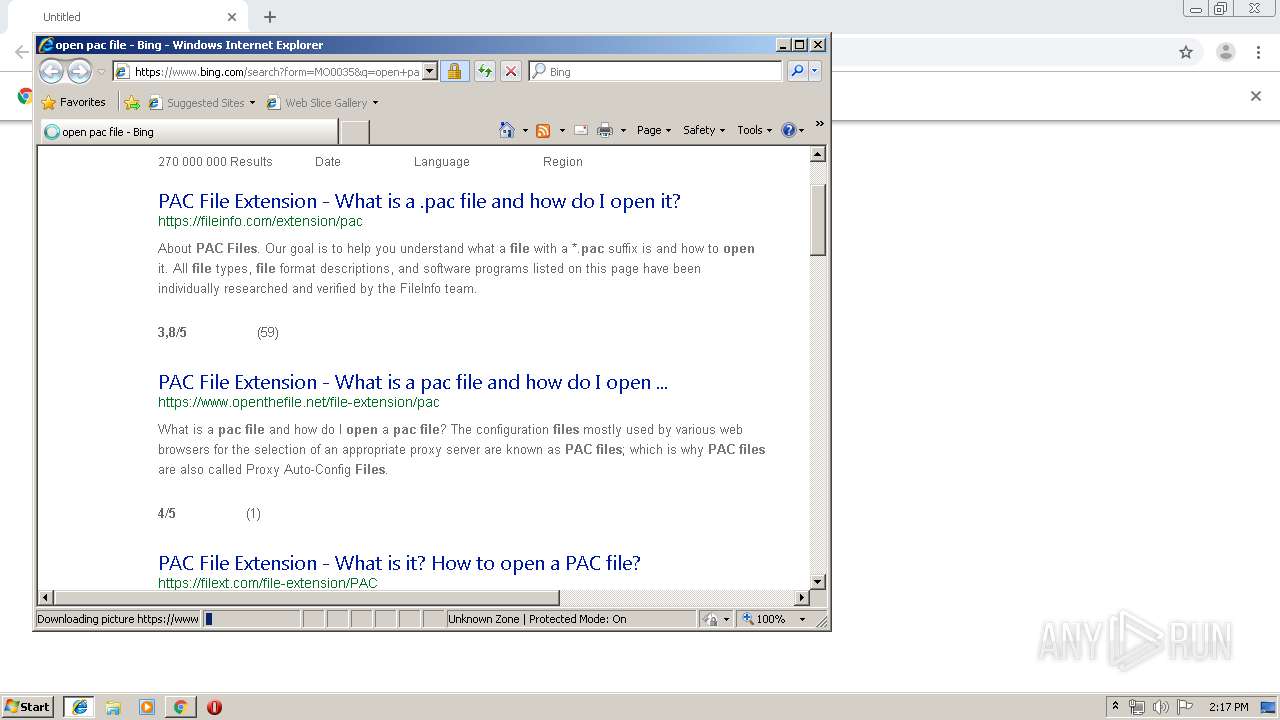Image resolution: width=1280 pixels, height=720 pixels.
Task: Expand the zoom level dropdown arrow
Action: tap(802, 619)
